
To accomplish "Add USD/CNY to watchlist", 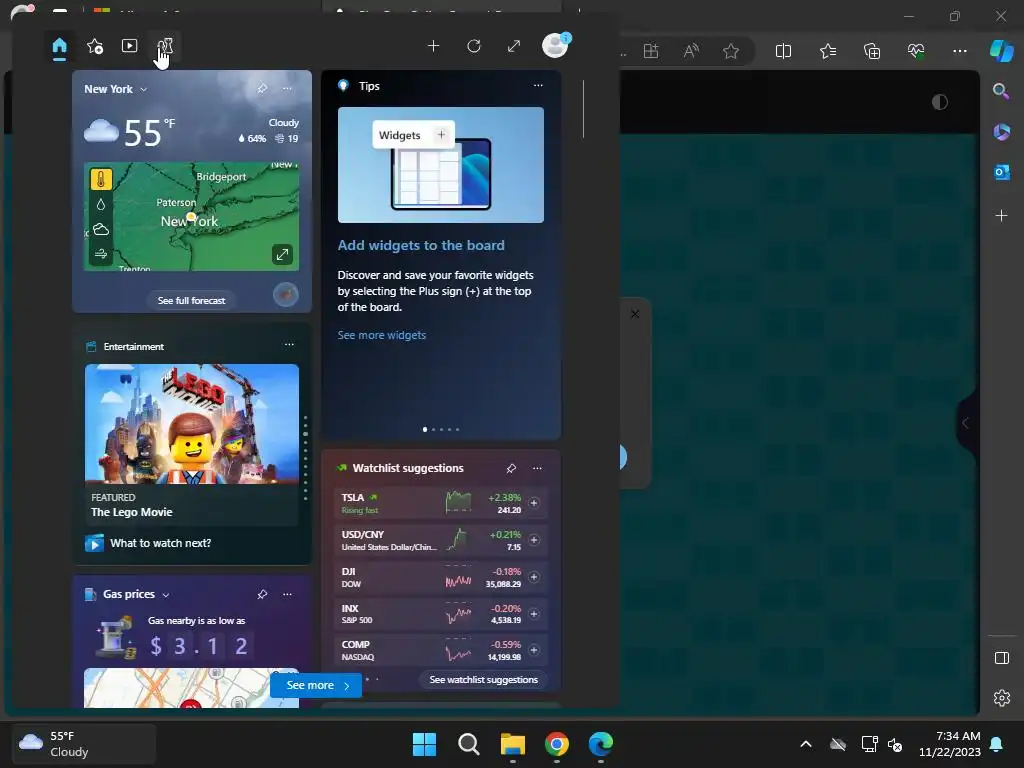I will (534, 540).
